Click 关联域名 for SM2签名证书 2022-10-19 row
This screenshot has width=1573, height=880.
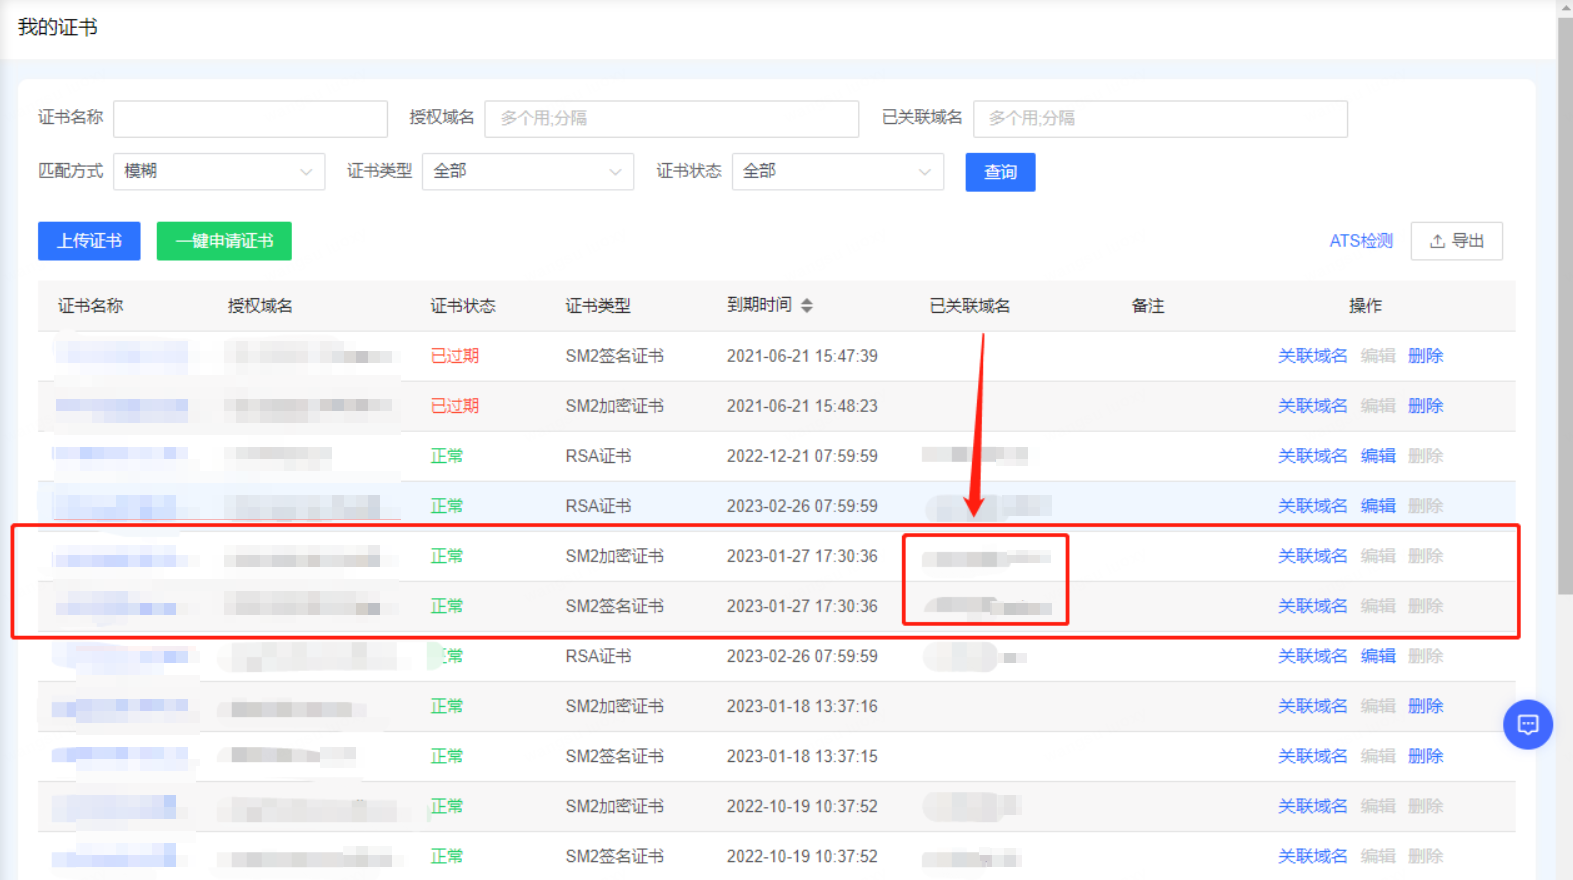click(x=1312, y=856)
